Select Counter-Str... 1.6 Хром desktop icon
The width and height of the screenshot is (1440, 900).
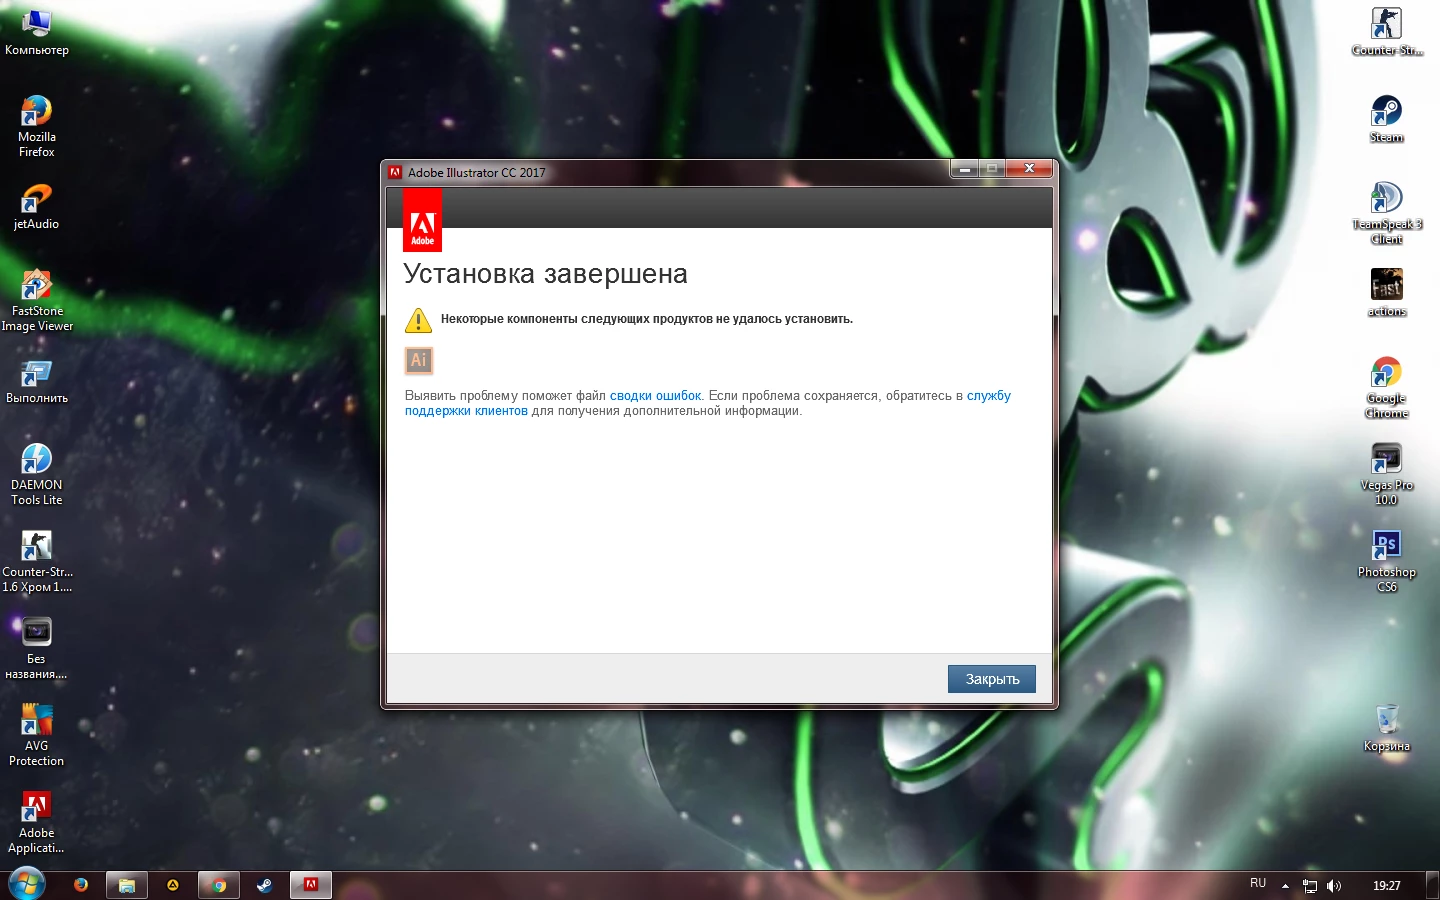pos(37,561)
